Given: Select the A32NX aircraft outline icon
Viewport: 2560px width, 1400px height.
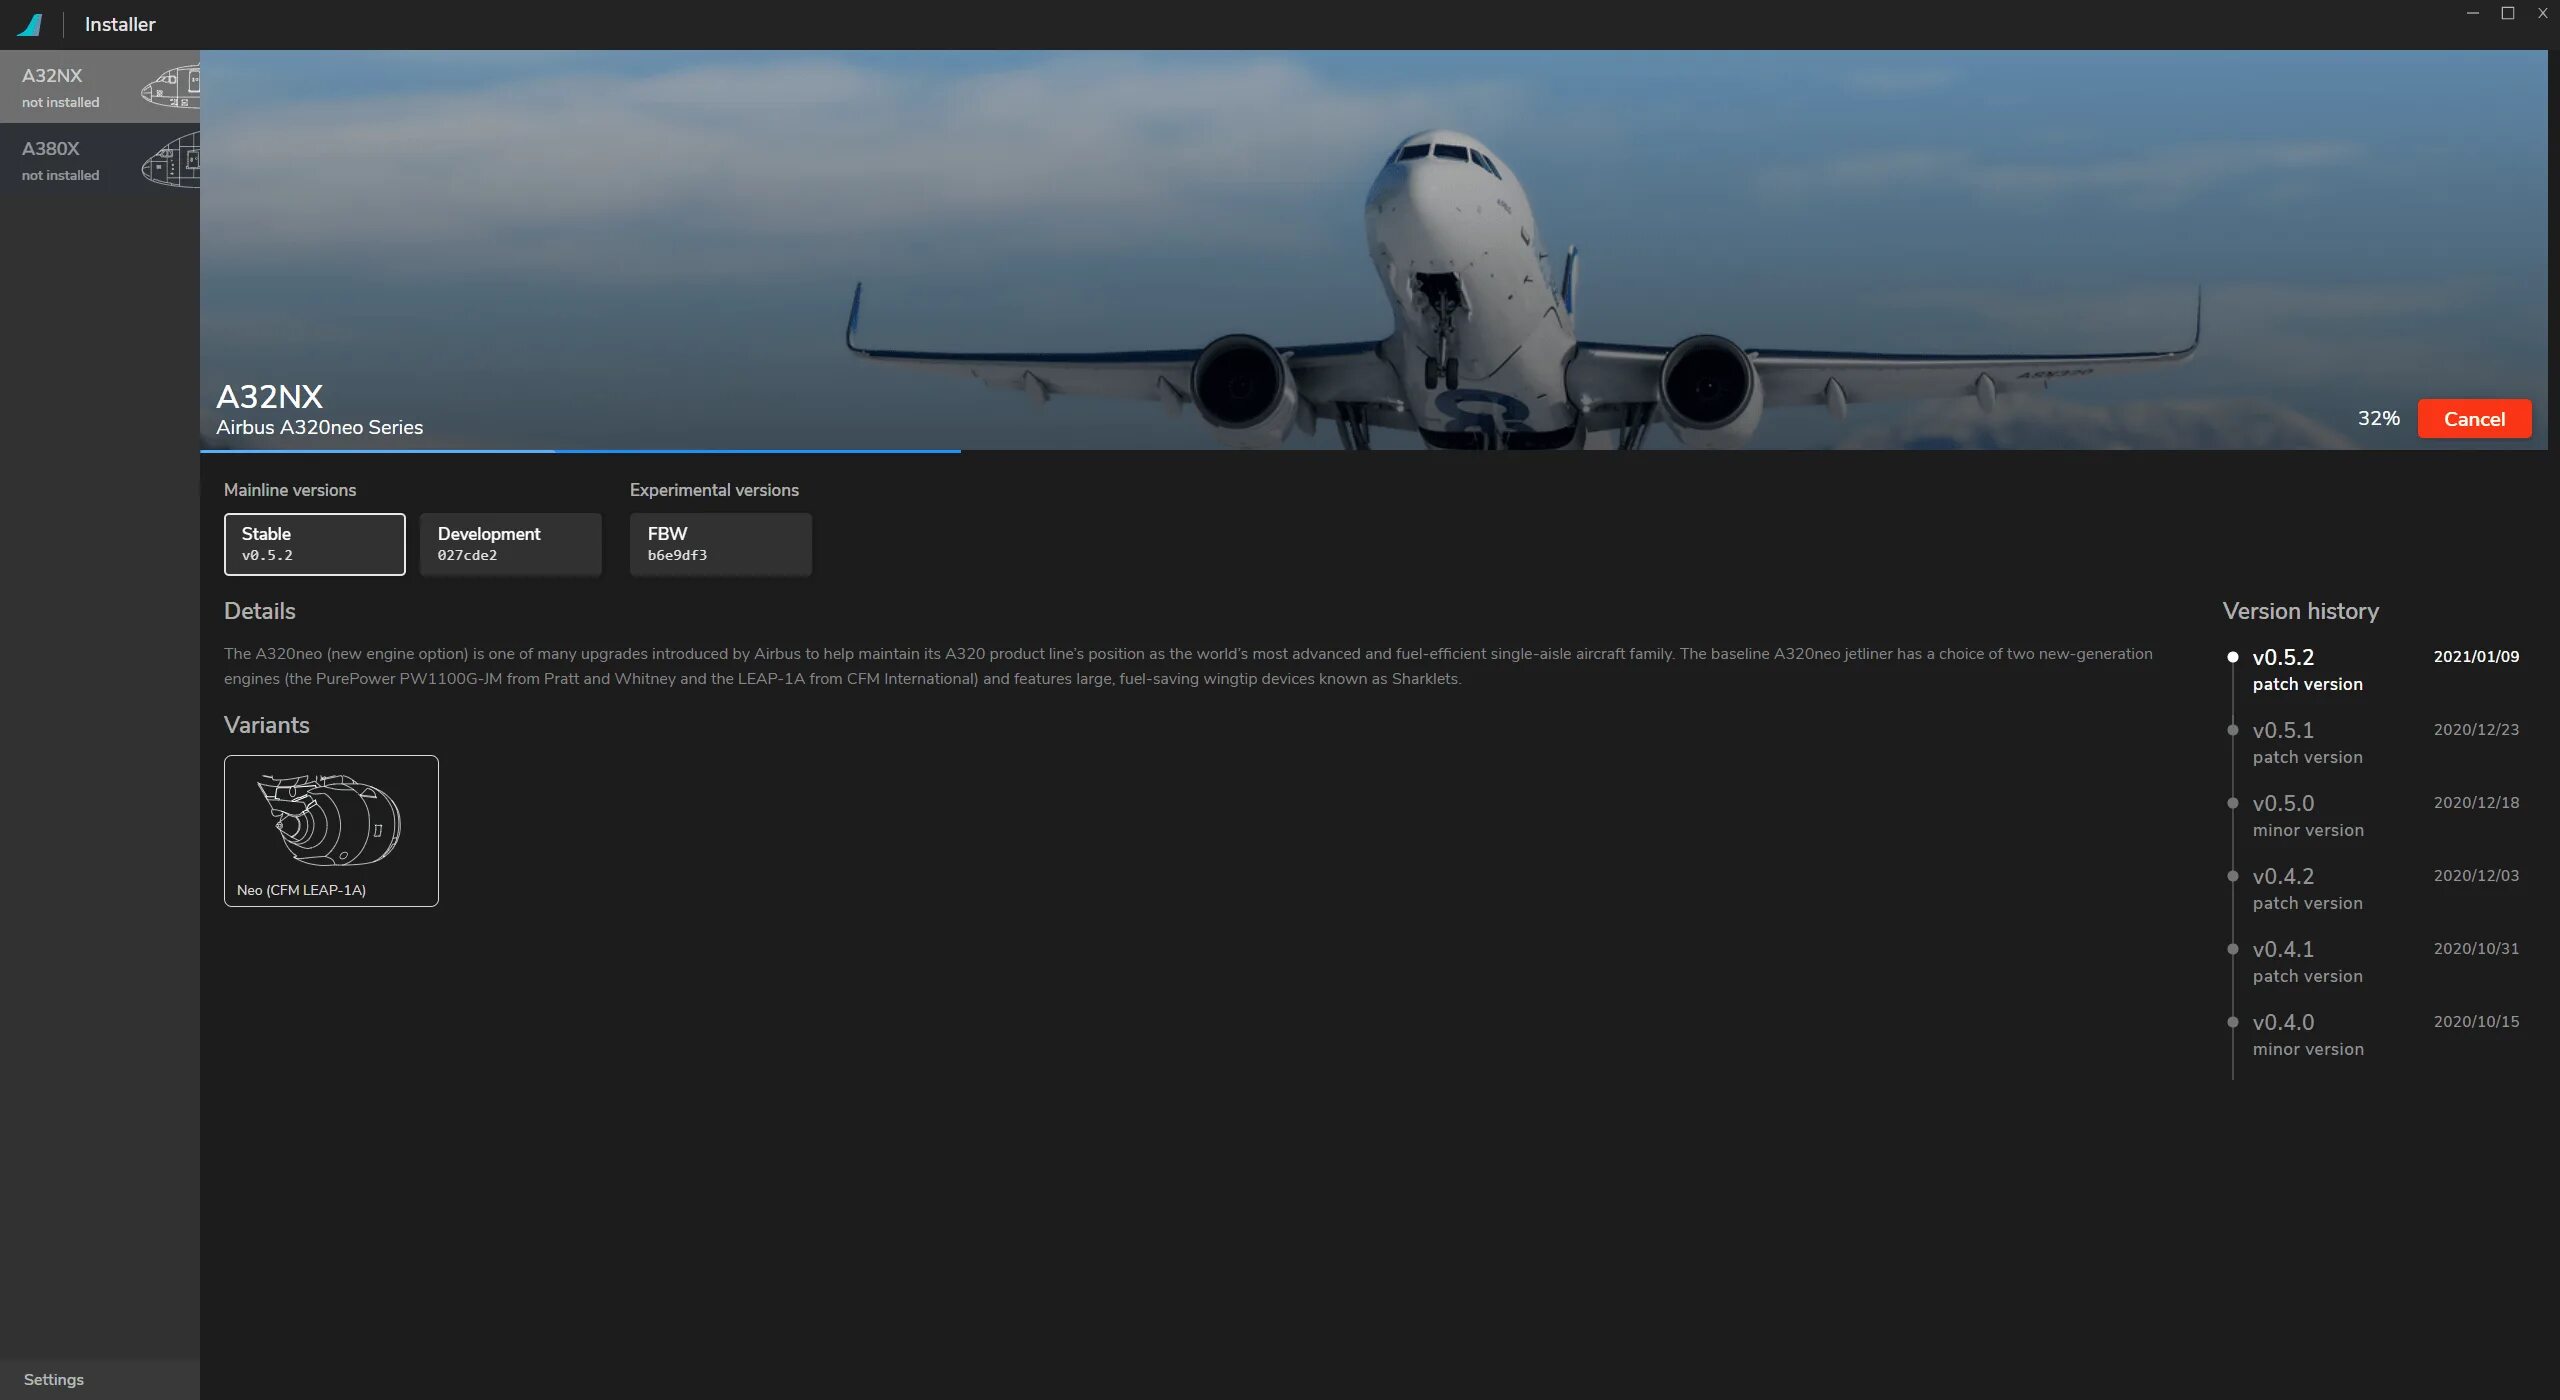Looking at the screenshot, I should 172,86.
